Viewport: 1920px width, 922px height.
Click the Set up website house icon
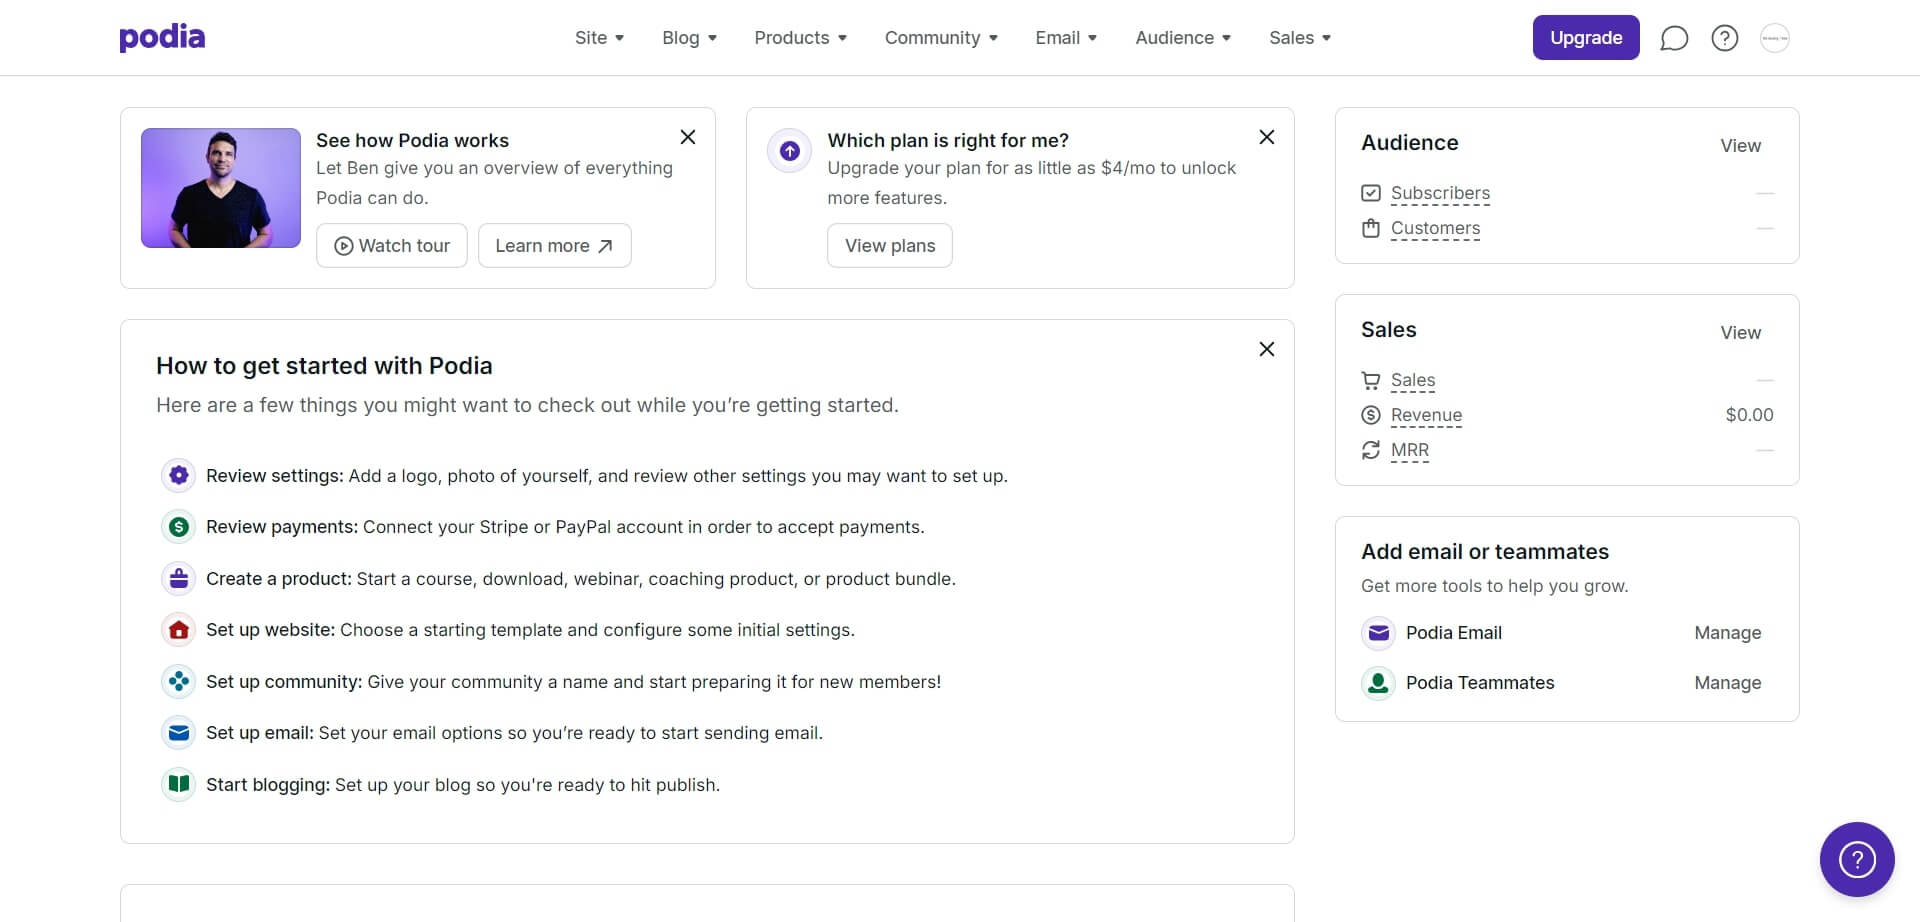pyautogui.click(x=179, y=629)
